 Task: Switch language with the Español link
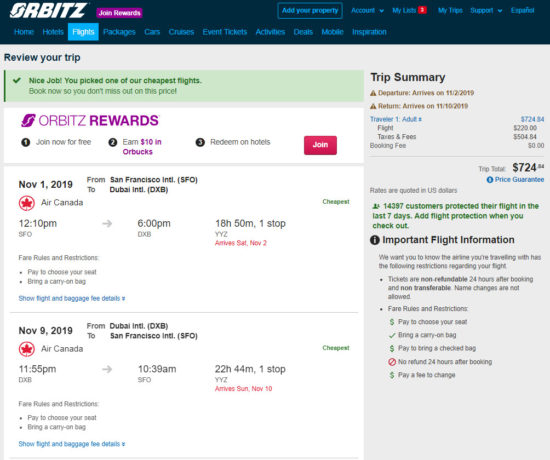coord(522,11)
